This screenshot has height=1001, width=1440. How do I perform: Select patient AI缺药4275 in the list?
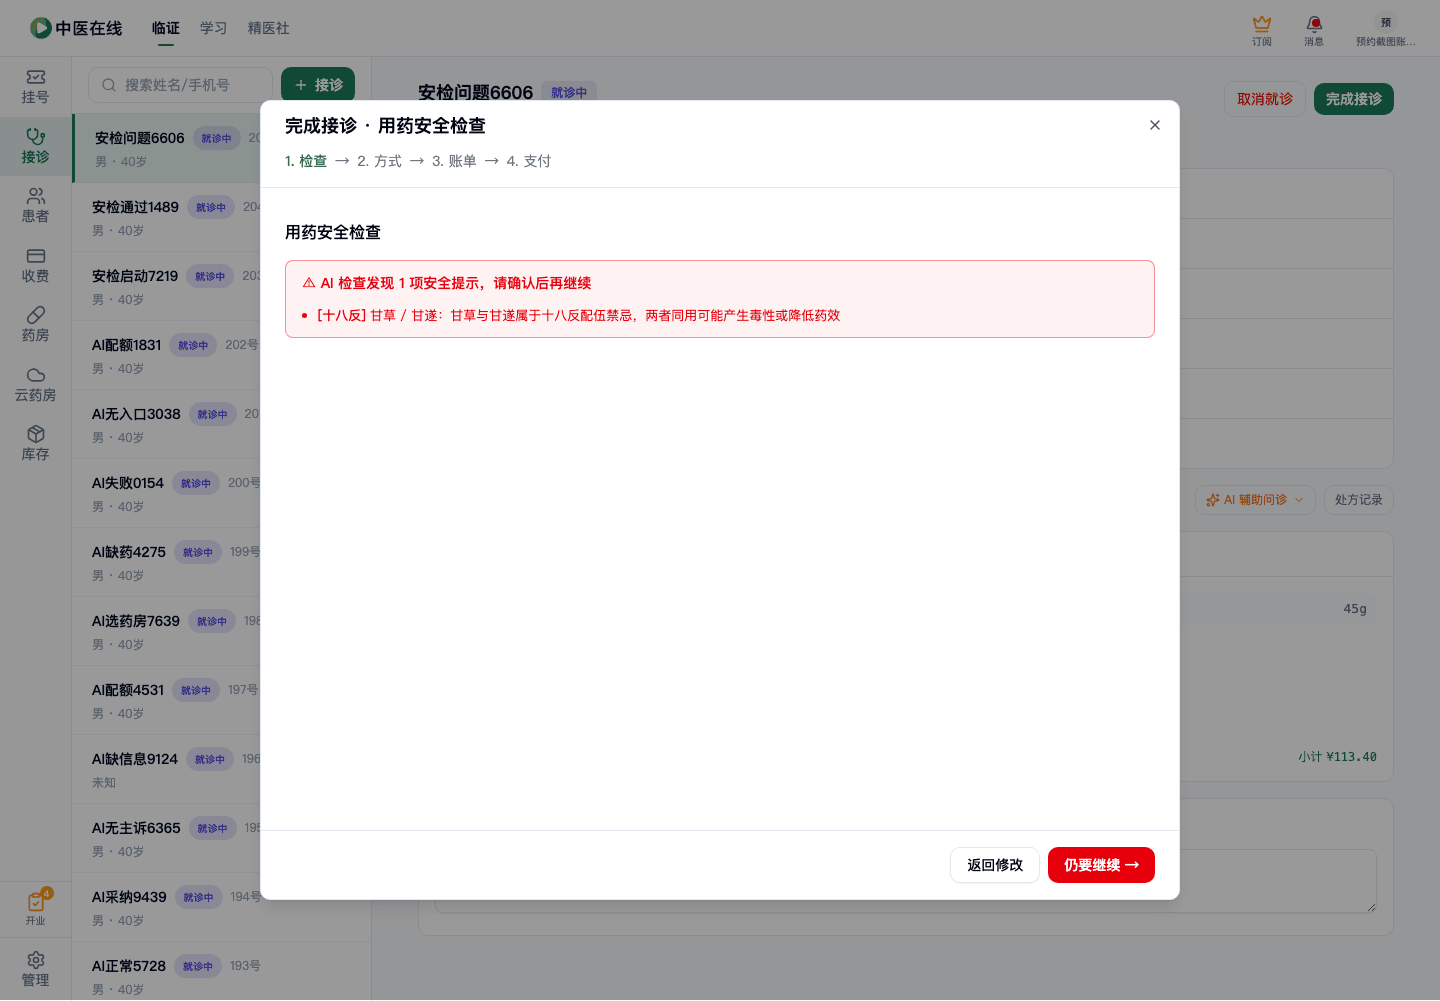click(167, 562)
